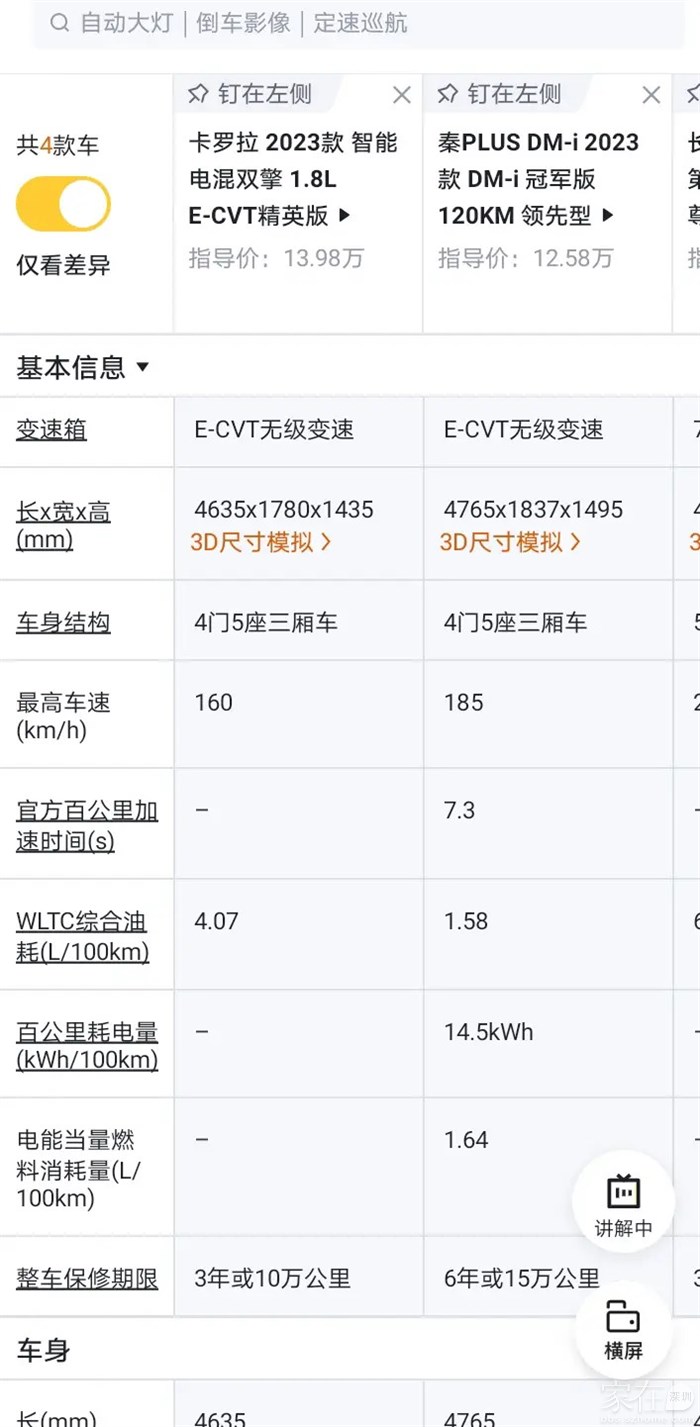Open the 百公里耗电量 term explanation
The height and width of the screenshot is (1427, 700).
click(x=87, y=1046)
